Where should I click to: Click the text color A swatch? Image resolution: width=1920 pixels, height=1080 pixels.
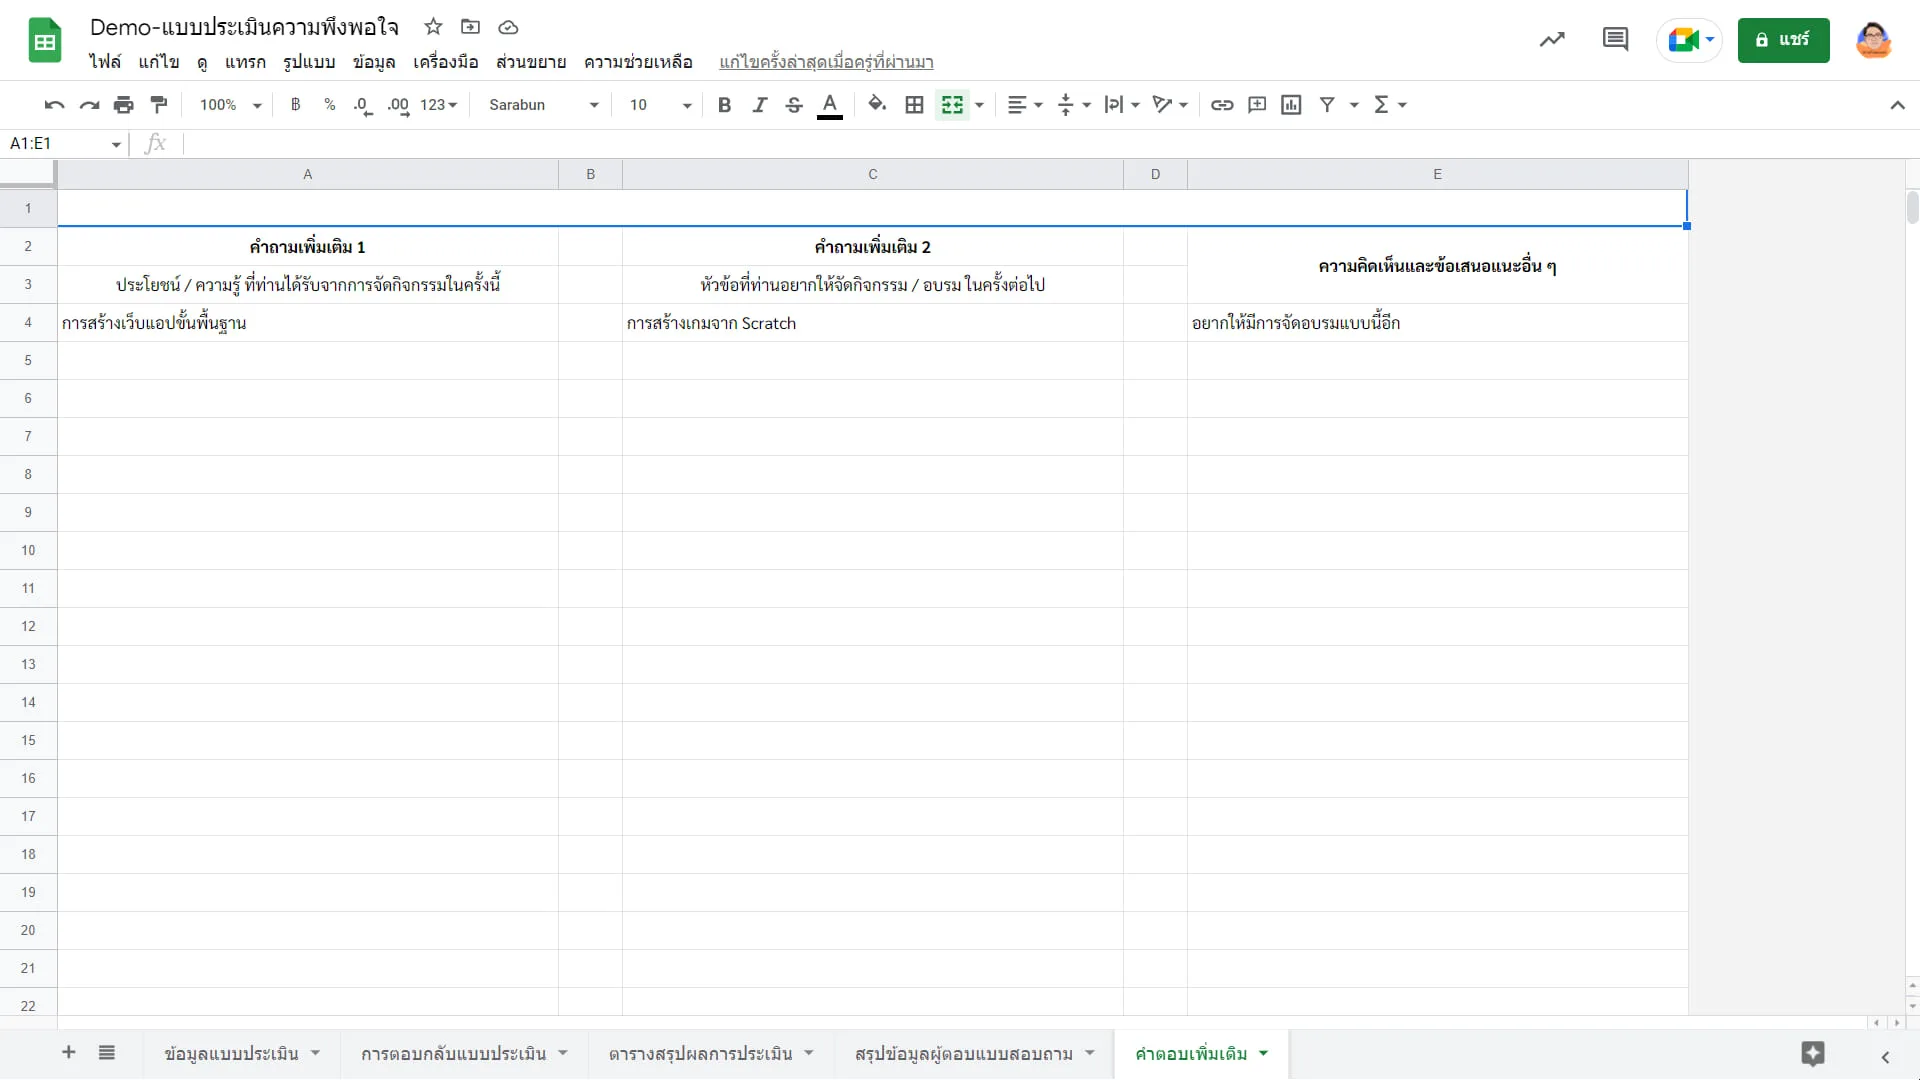tap(829, 104)
